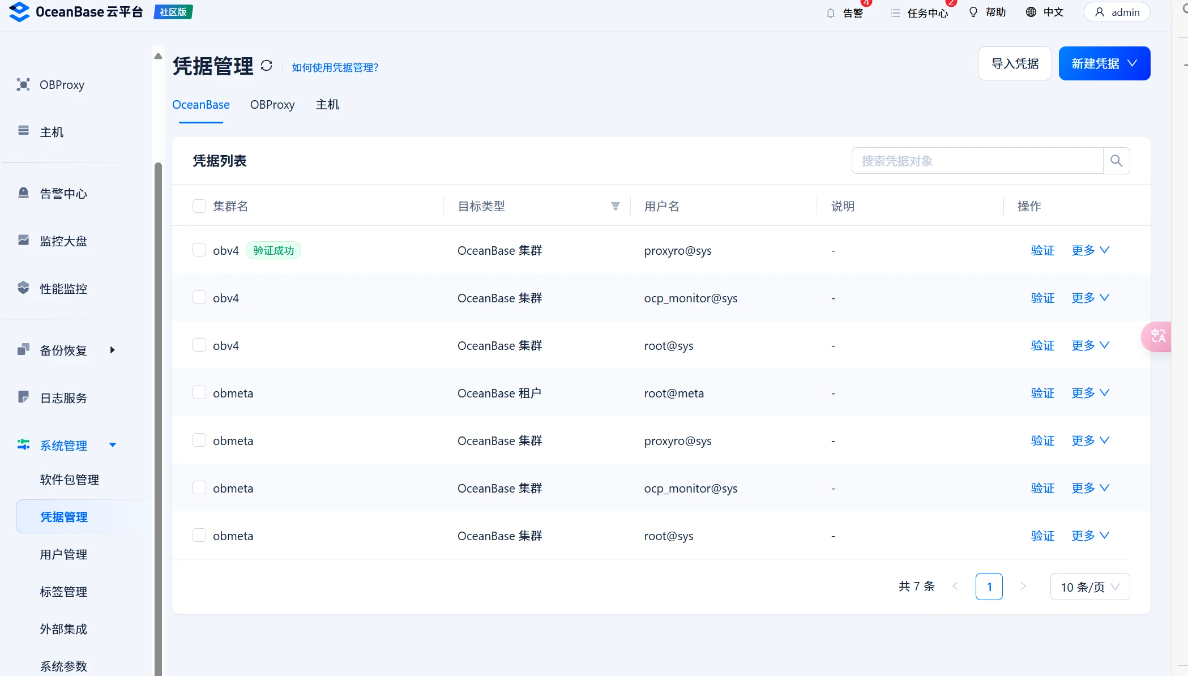
Task: Focus the 搜索凭据对象 search field
Action: (x=976, y=161)
